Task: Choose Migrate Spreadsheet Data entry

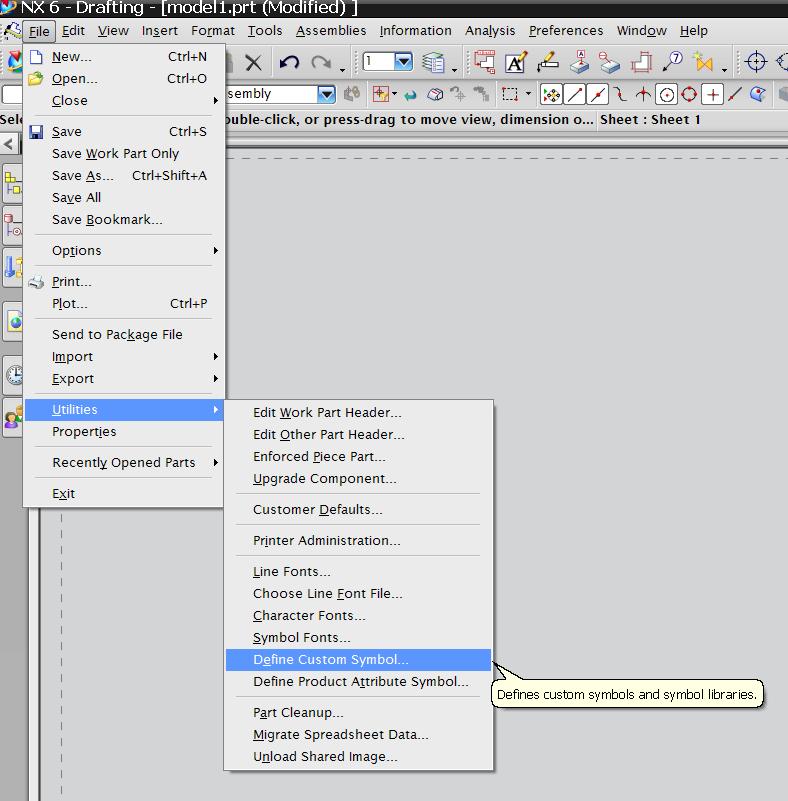Action: pos(359,735)
